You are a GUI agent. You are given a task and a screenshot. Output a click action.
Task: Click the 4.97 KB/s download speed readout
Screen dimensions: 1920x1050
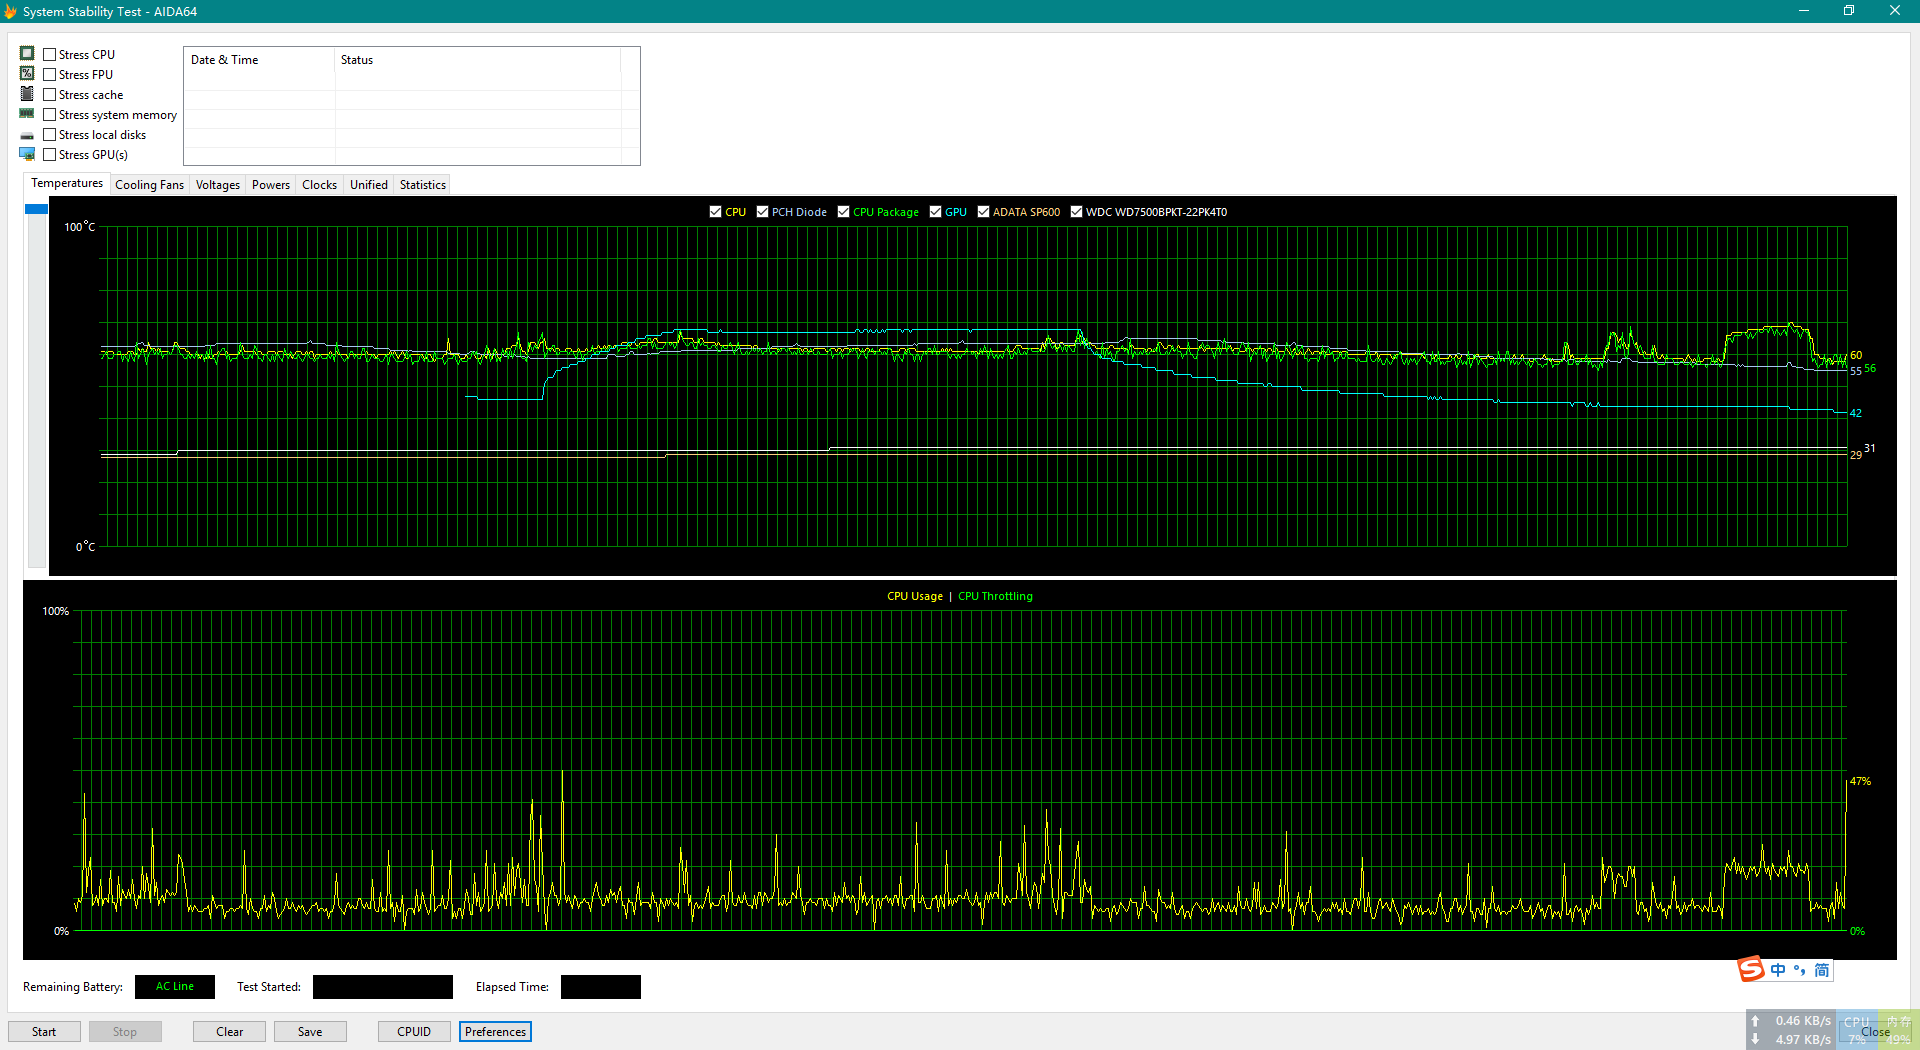(1803, 1040)
